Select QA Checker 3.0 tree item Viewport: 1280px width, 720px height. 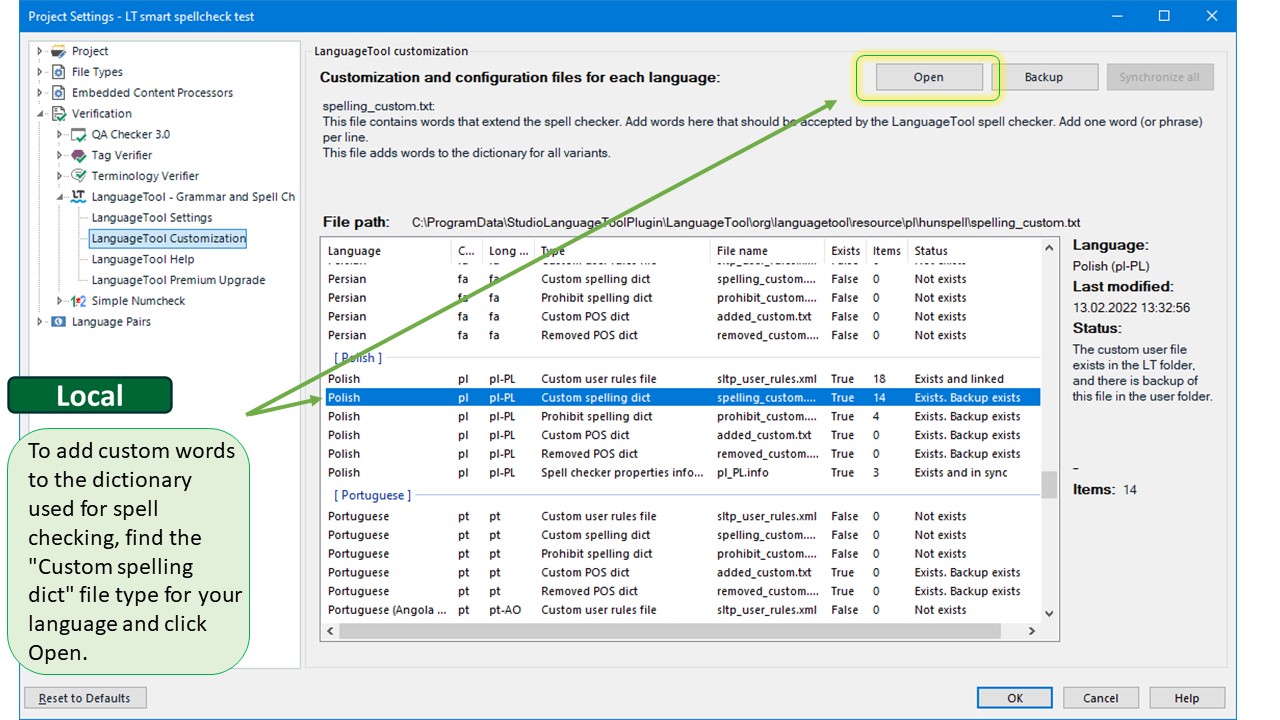coord(131,135)
